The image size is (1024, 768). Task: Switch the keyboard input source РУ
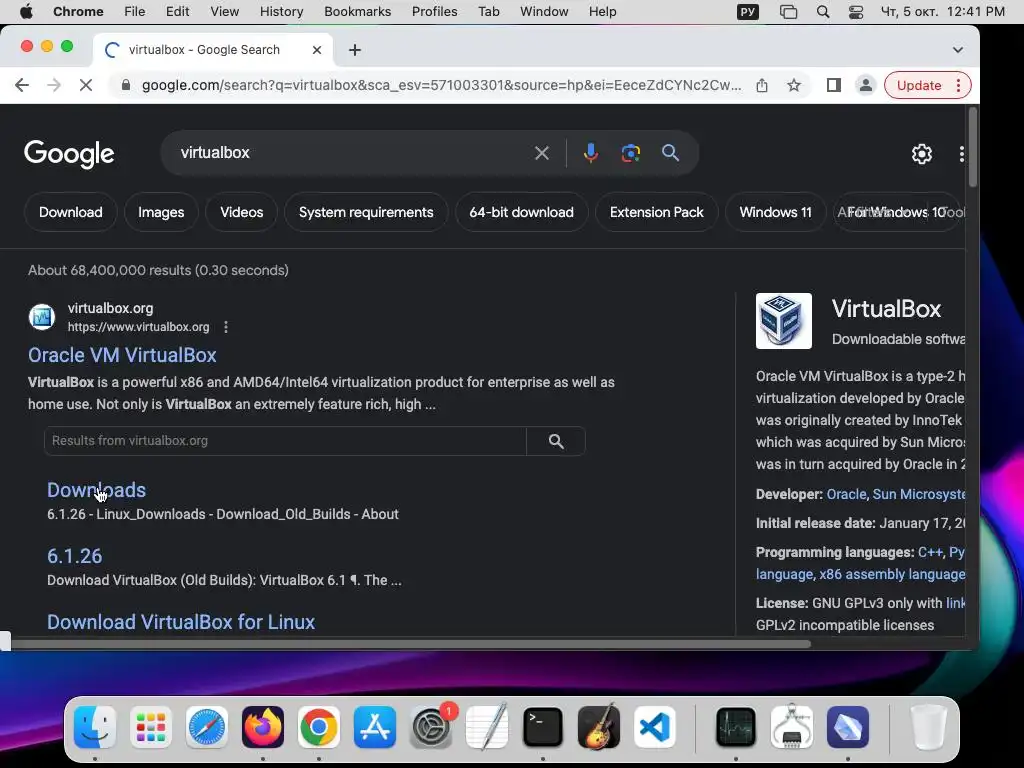(748, 12)
